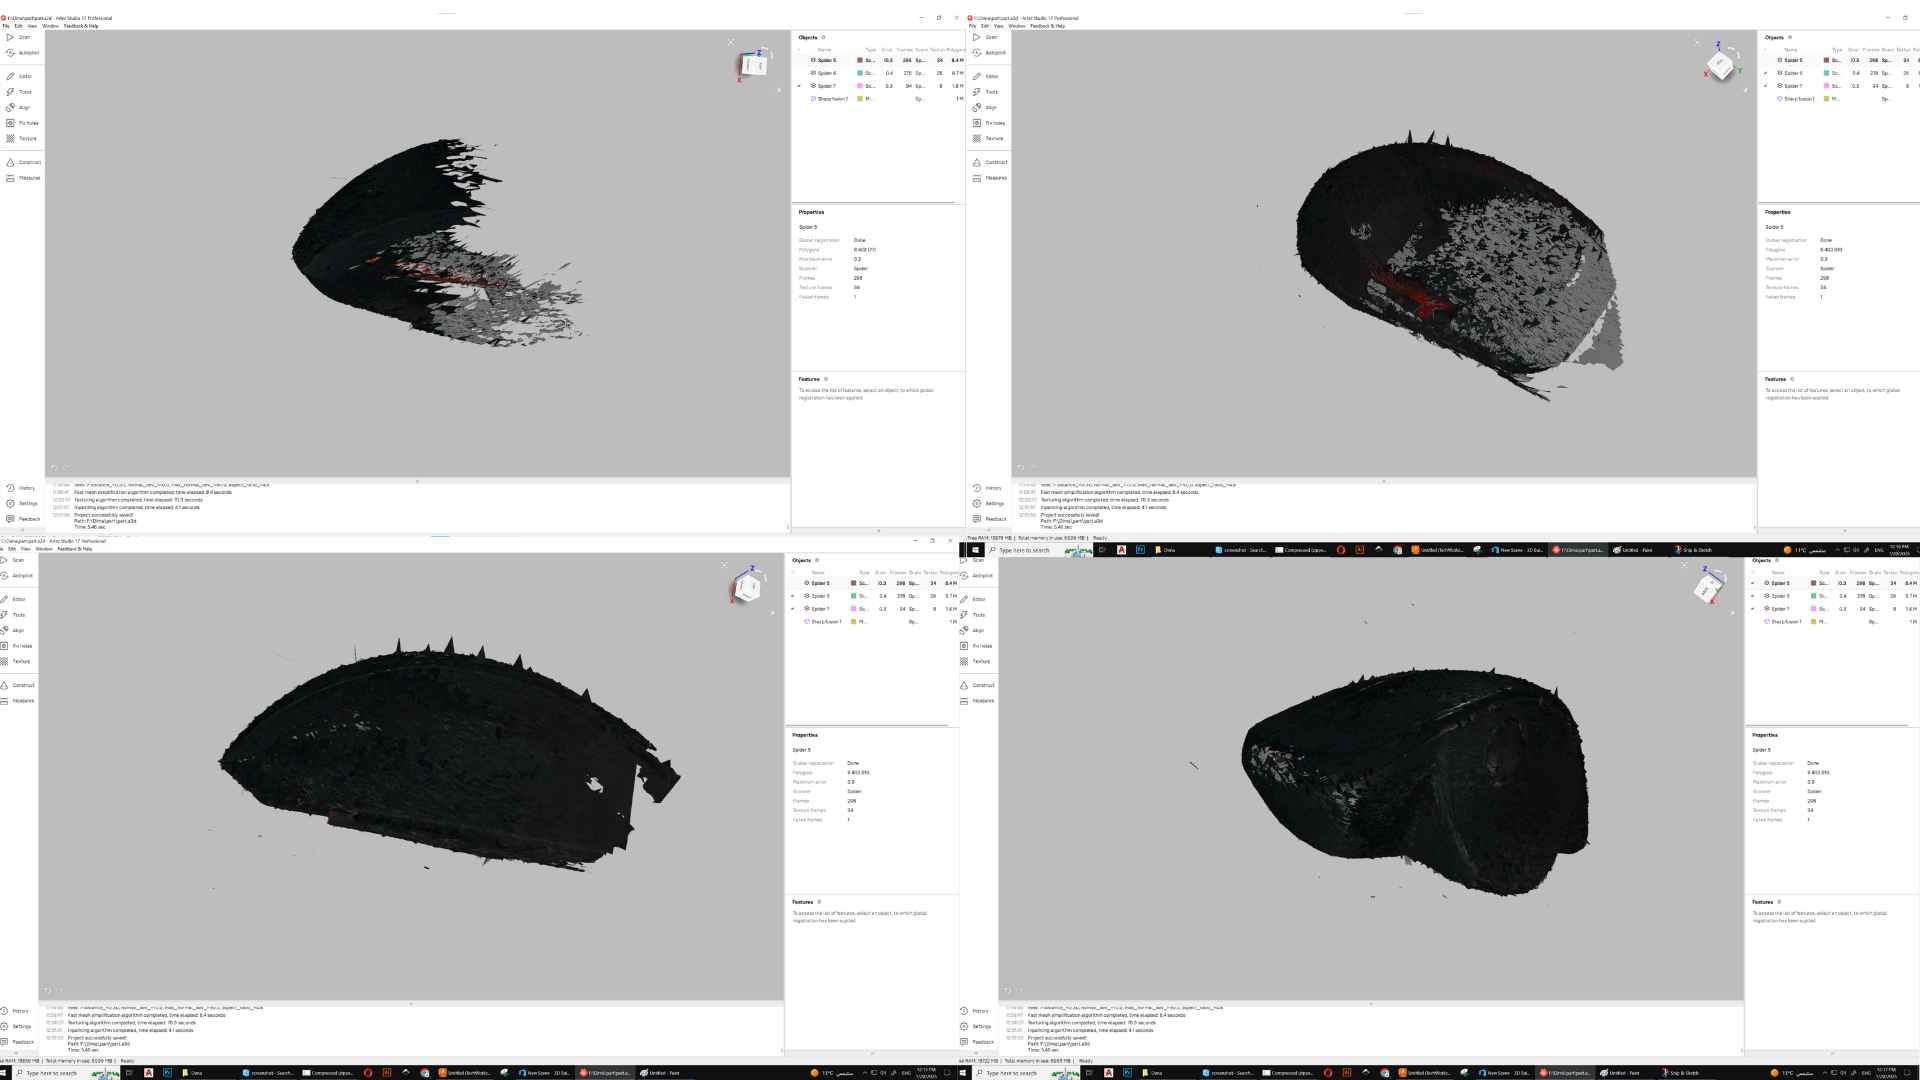Open Editor in bottom-right Artec window

click(x=973, y=599)
